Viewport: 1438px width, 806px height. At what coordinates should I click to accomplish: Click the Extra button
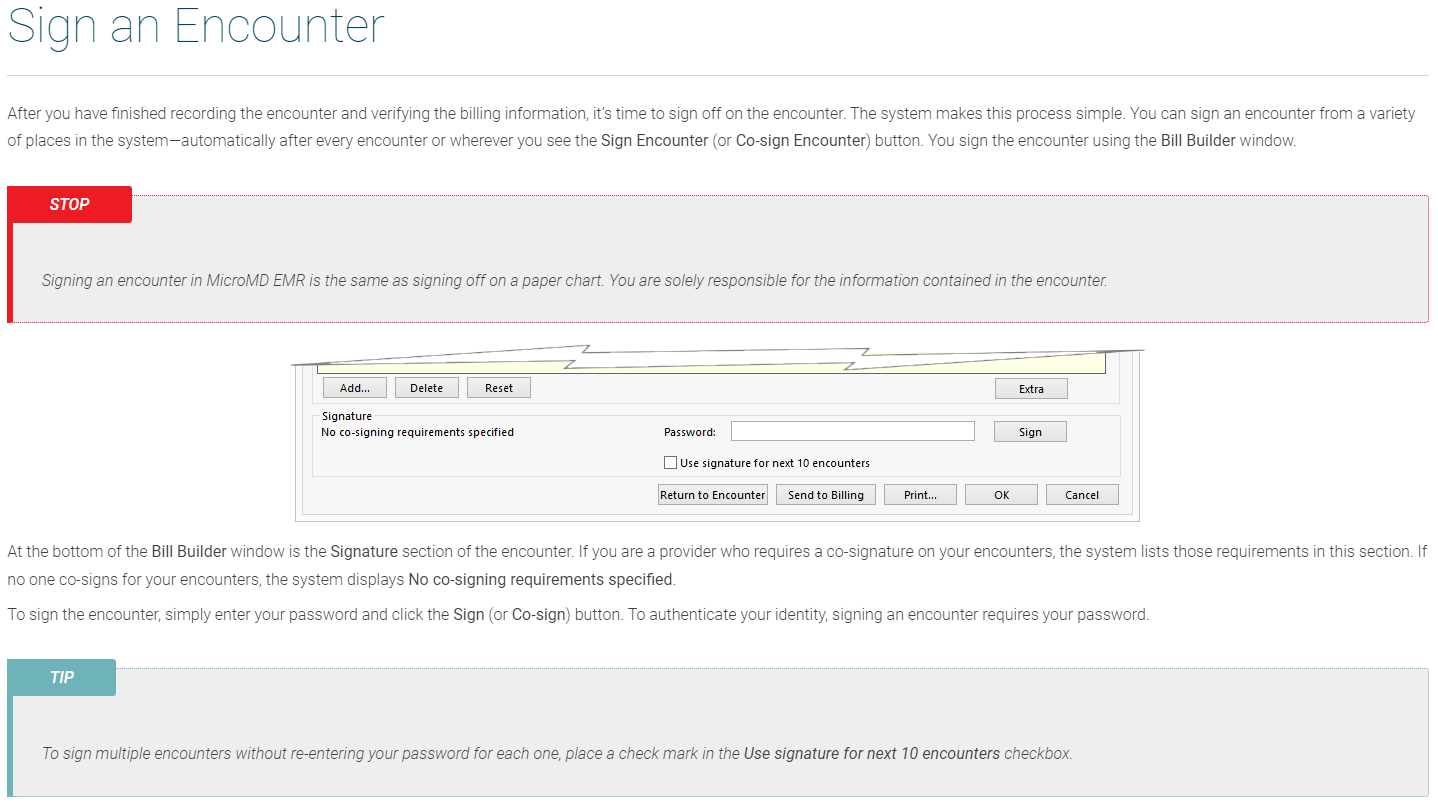pyautogui.click(x=1031, y=389)
